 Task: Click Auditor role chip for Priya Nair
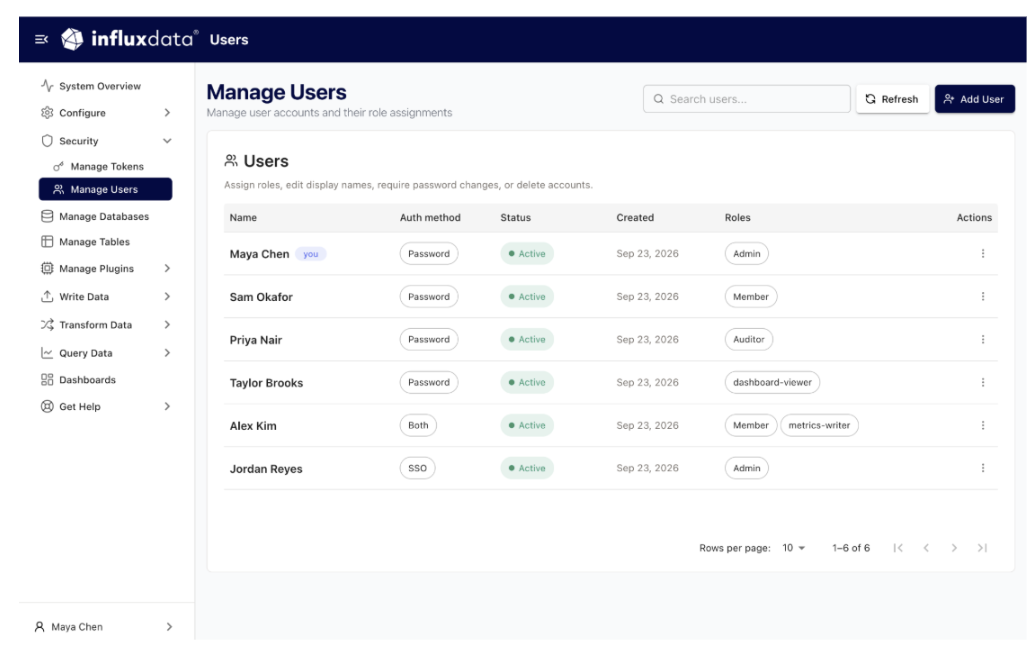click(x=749, y=339)
